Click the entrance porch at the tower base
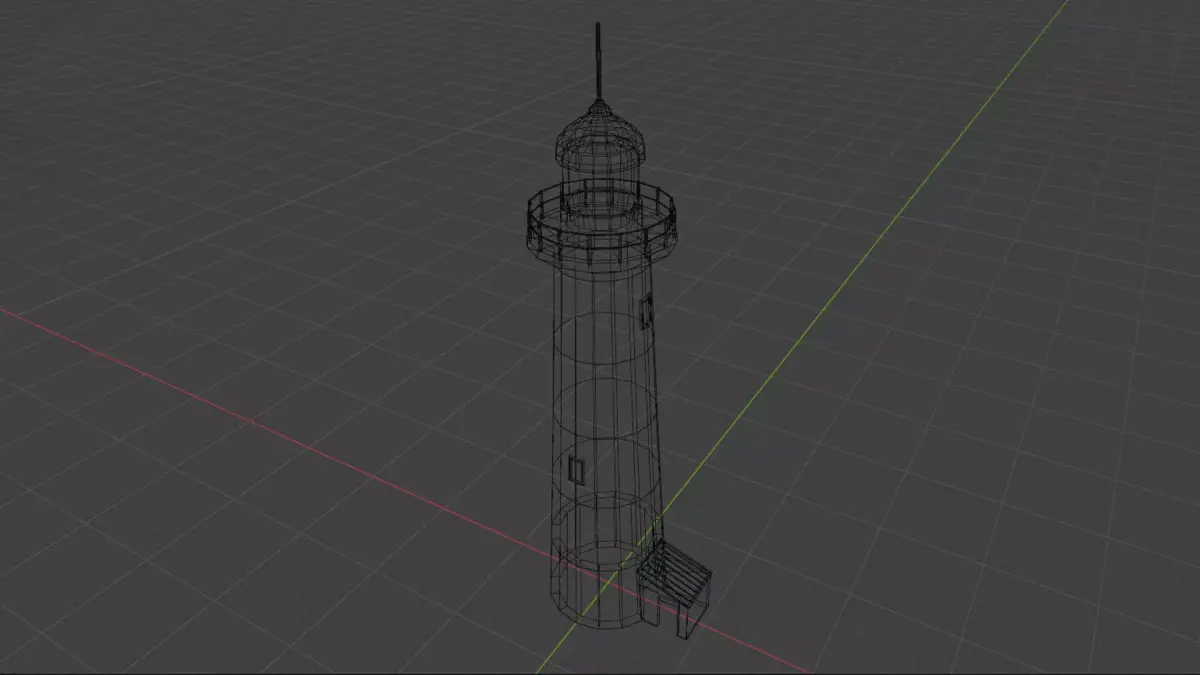The width and height of the screenshot is (1200, 675). click(675, 588)
